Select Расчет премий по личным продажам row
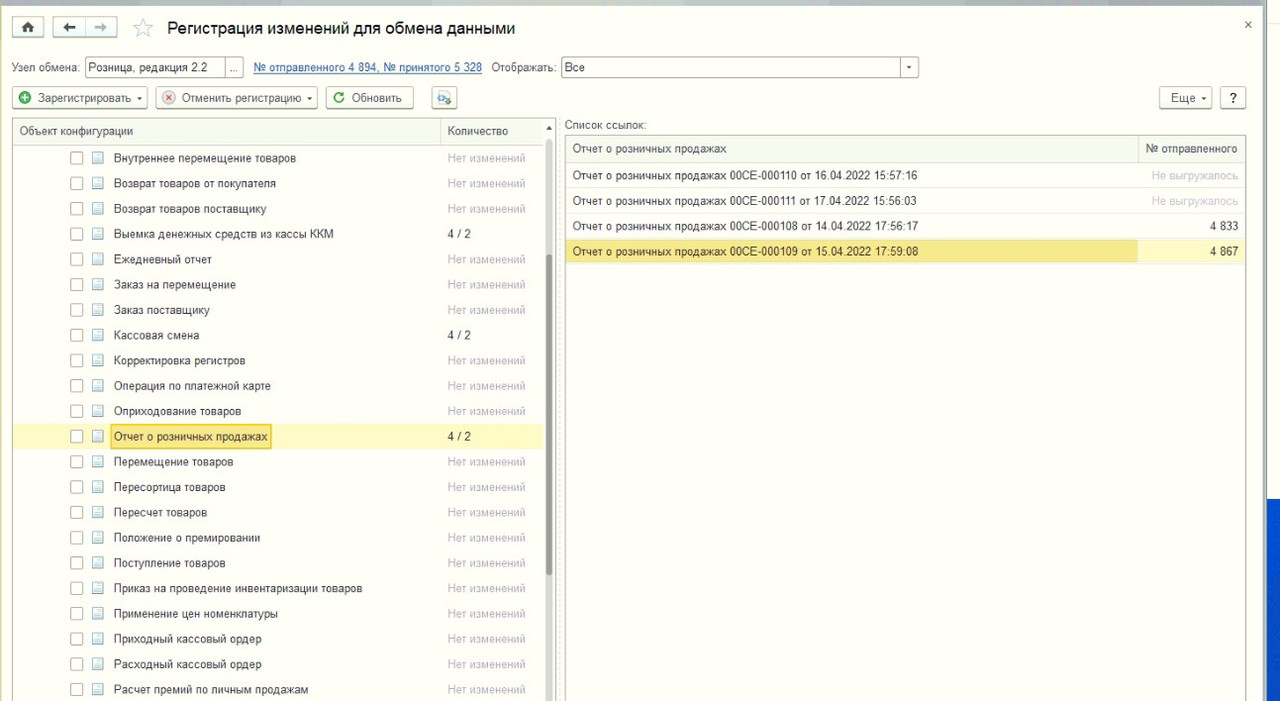The image size is (1280, 701). (278, 690)
